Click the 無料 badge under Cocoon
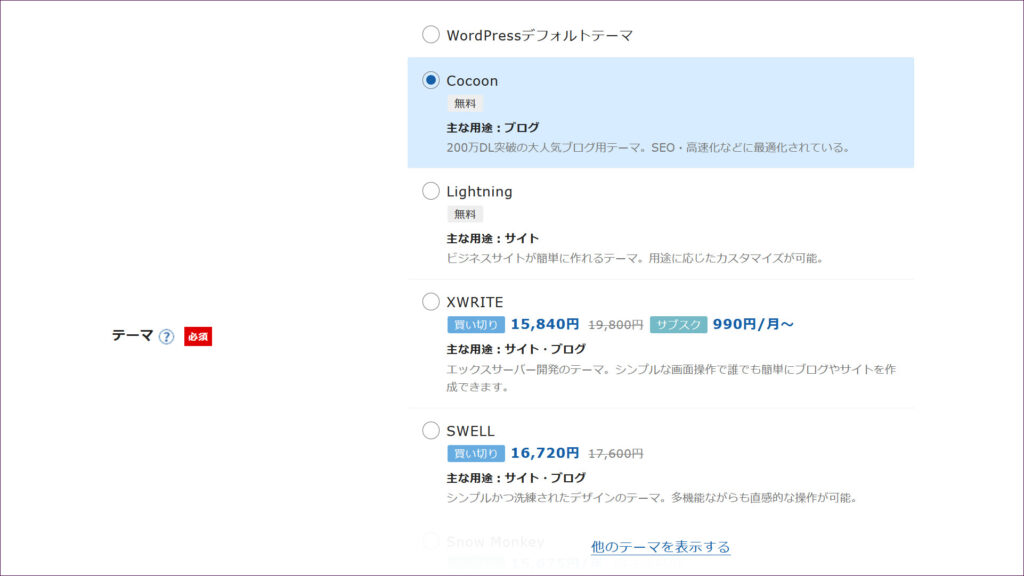The height and width of the screenshot is (576, 1024). pos(465,103)
